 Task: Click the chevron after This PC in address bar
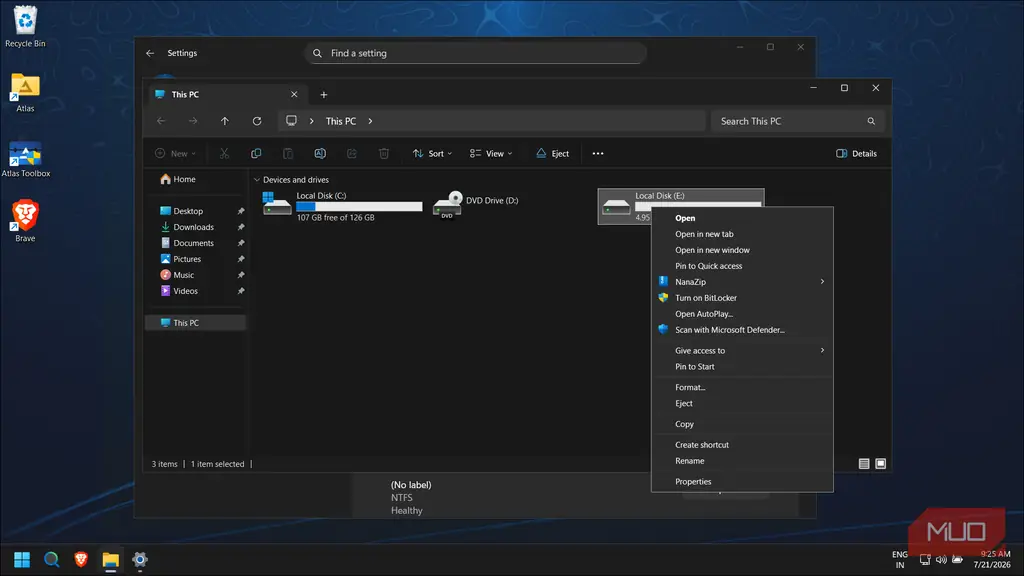370,121
